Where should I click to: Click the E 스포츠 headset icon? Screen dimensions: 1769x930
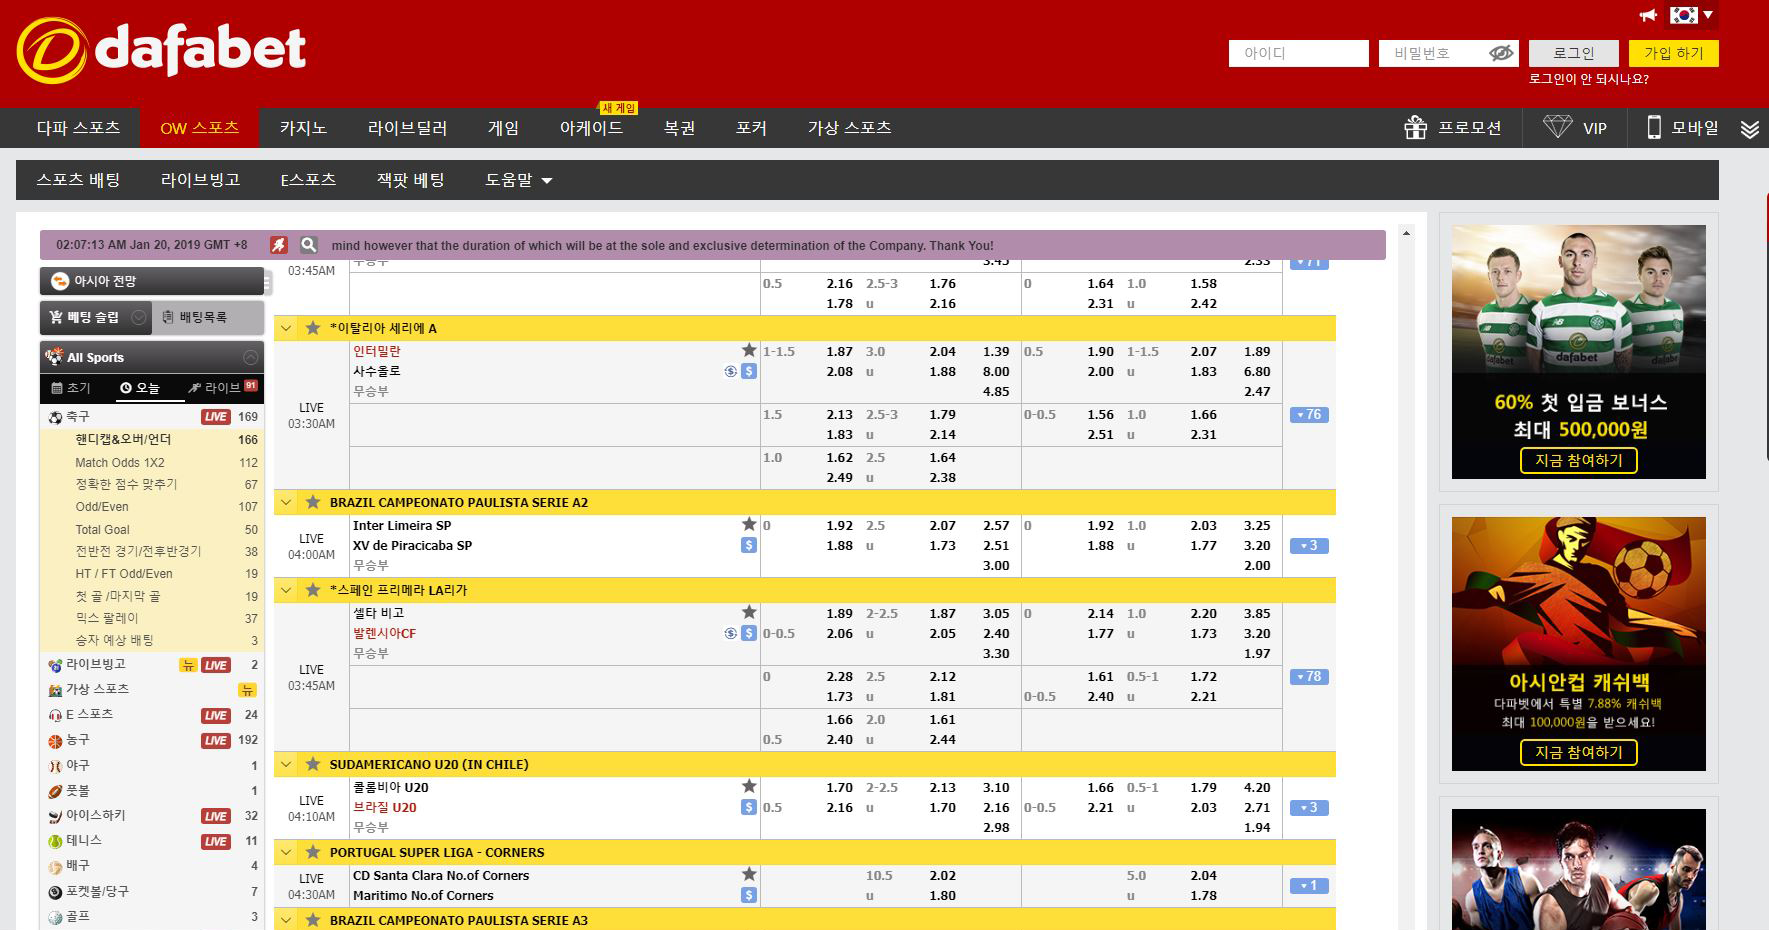pos(55,715)
